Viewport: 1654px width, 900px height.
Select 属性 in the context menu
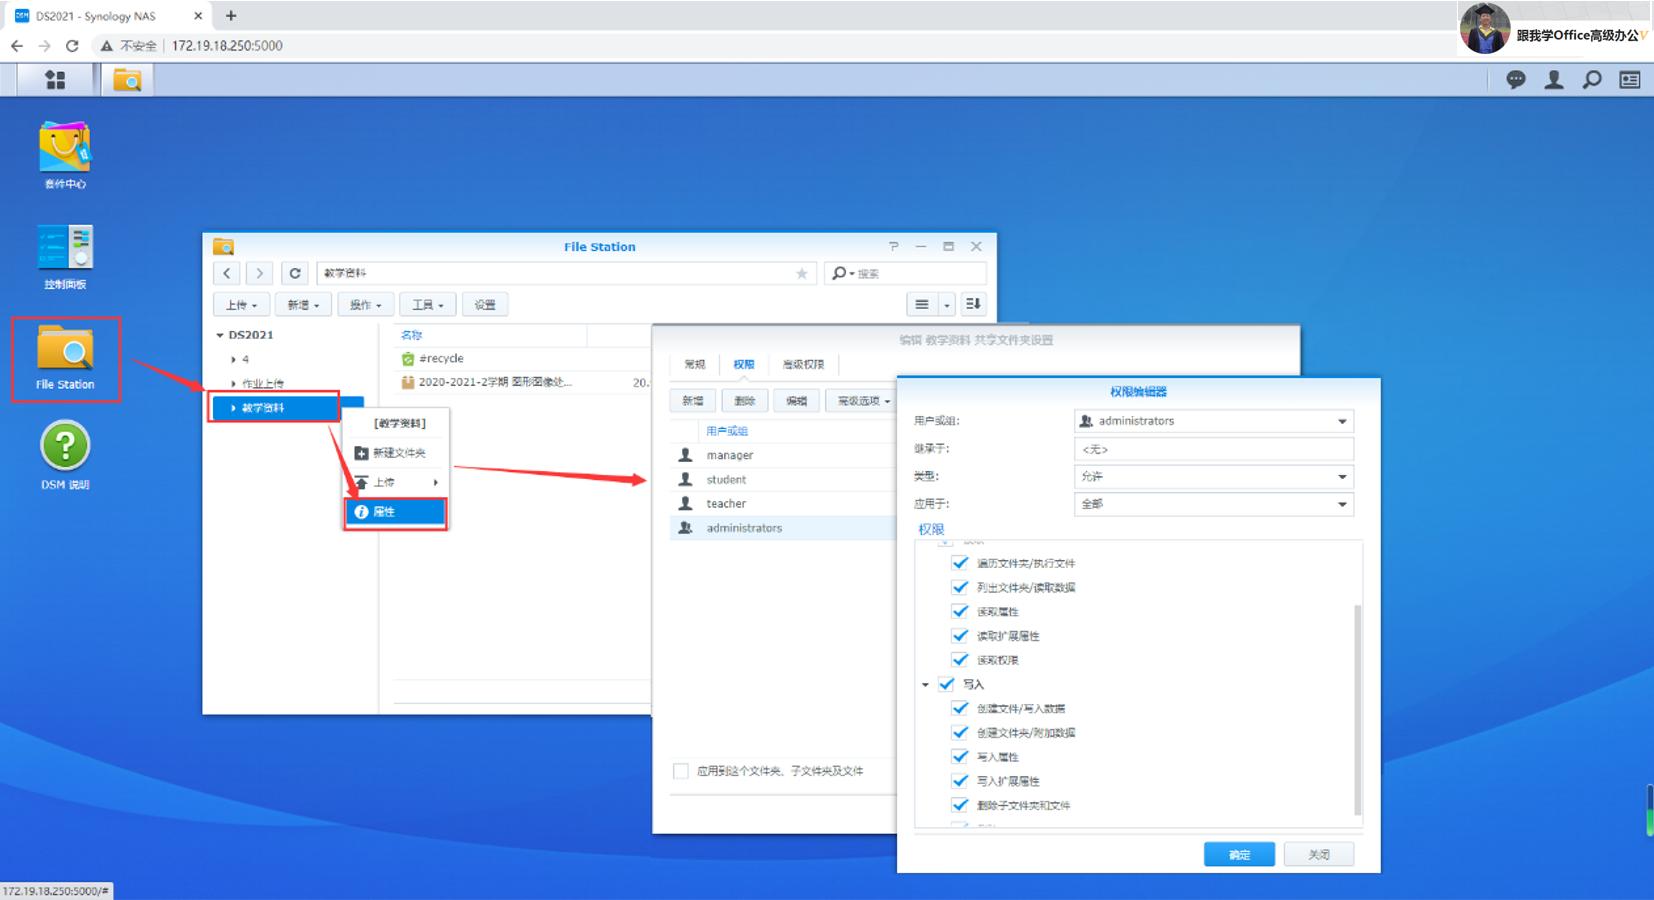[395, 512]
